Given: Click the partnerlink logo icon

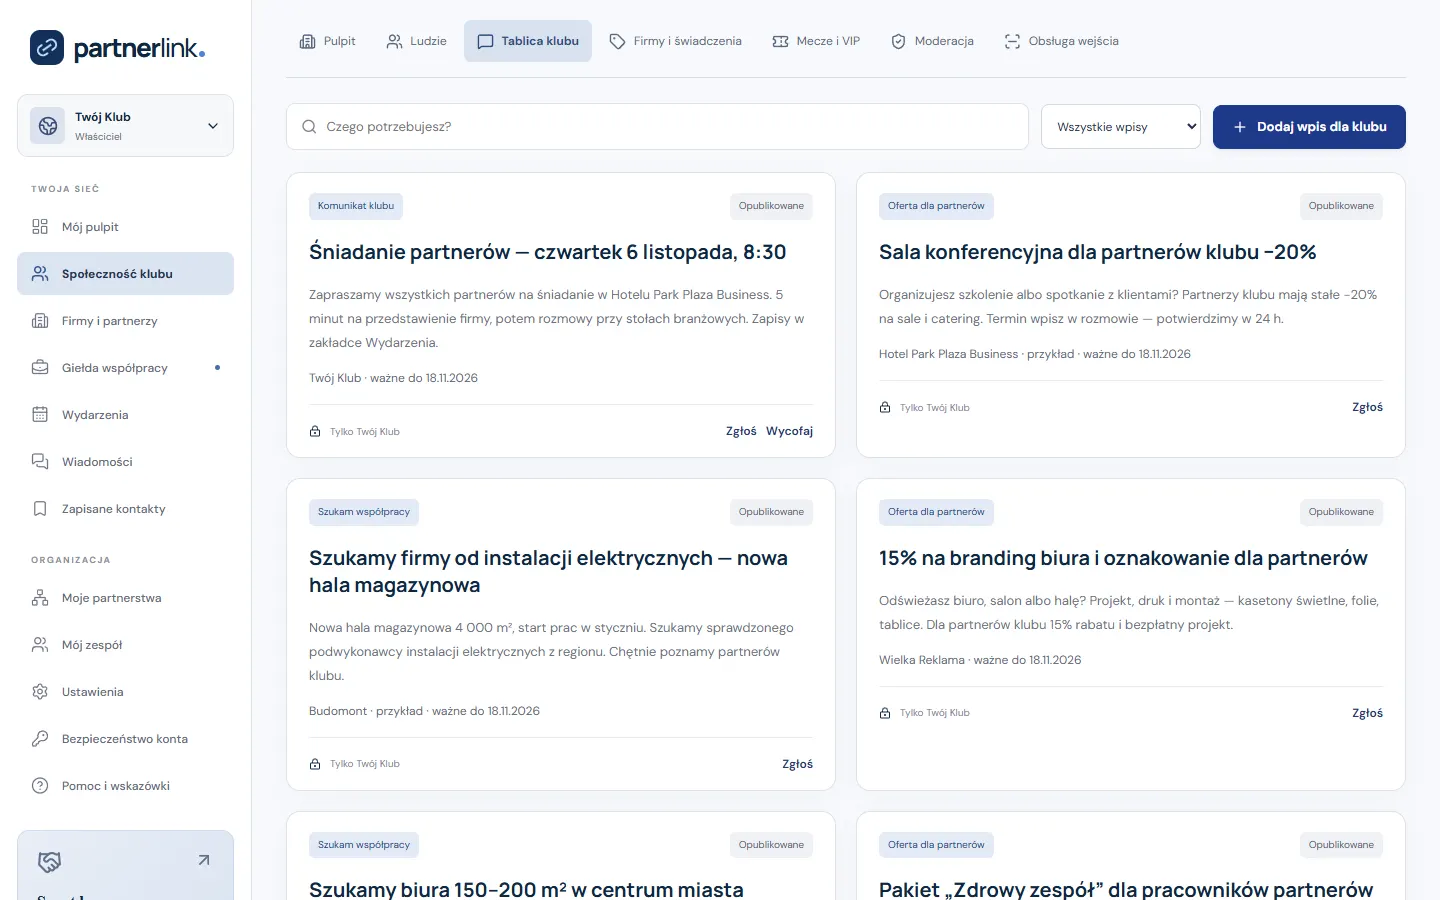Looking at the screenshot, I should coord(47,47).
